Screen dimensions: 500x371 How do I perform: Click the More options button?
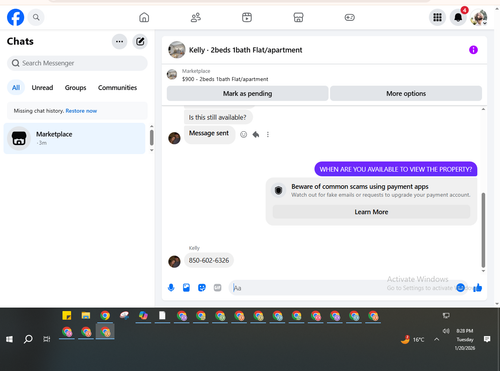coord(406,93)
